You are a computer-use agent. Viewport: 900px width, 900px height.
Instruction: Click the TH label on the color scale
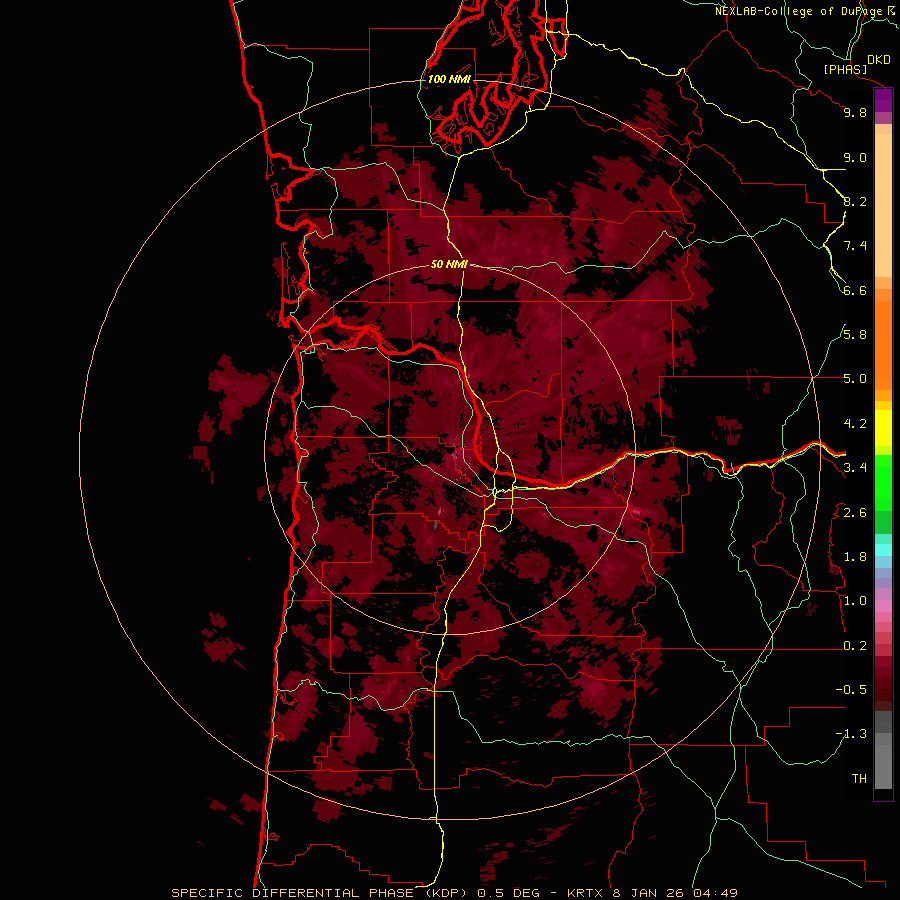tap(859, 779)
